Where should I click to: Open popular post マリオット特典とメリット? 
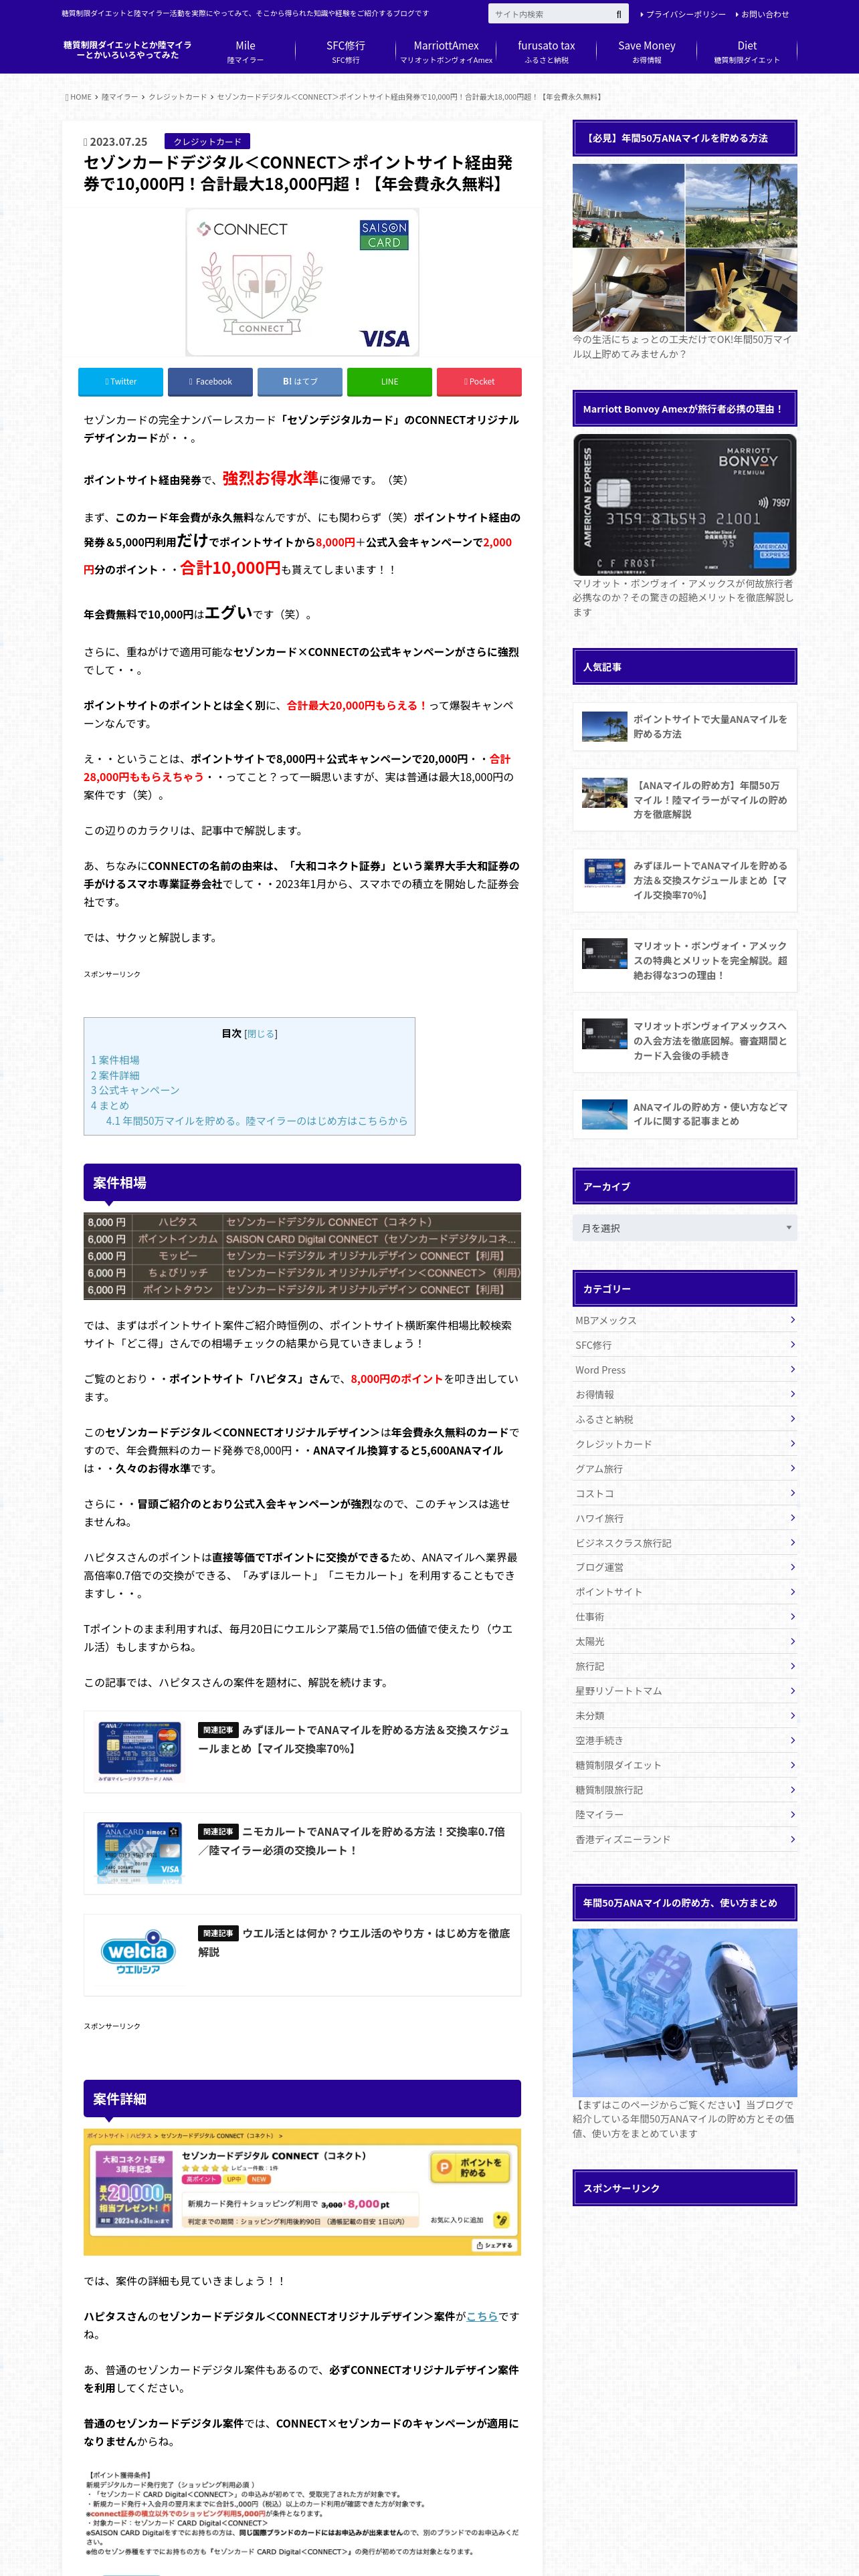click(684, 960)
